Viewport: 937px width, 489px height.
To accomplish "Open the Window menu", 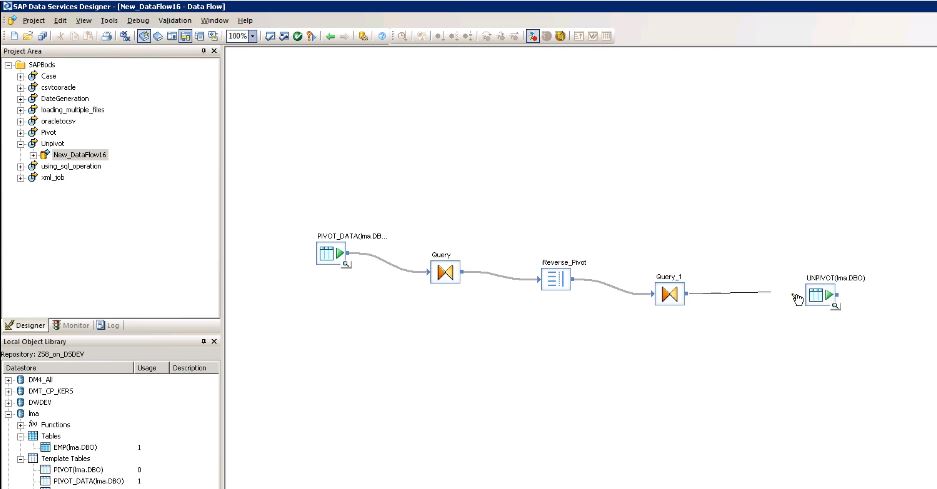I will tap(215, 20).
